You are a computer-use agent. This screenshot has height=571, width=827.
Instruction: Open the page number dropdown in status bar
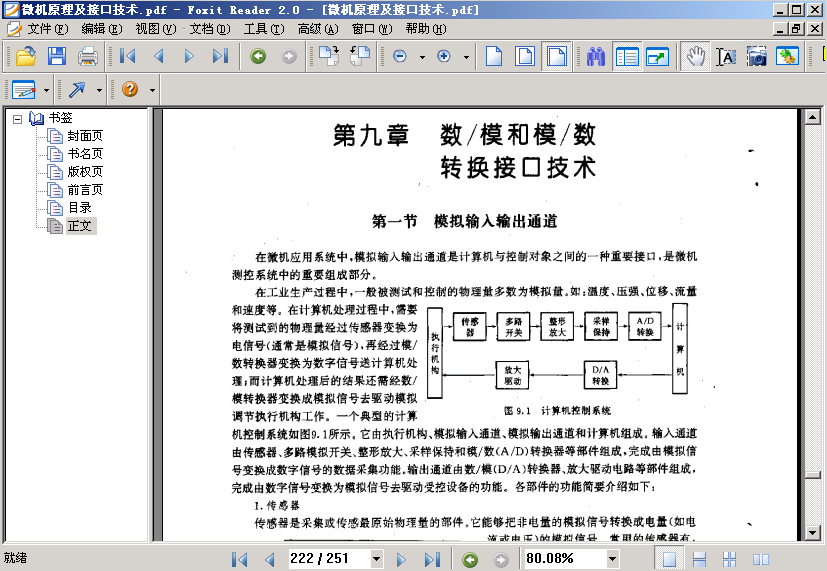pos(376,559)
